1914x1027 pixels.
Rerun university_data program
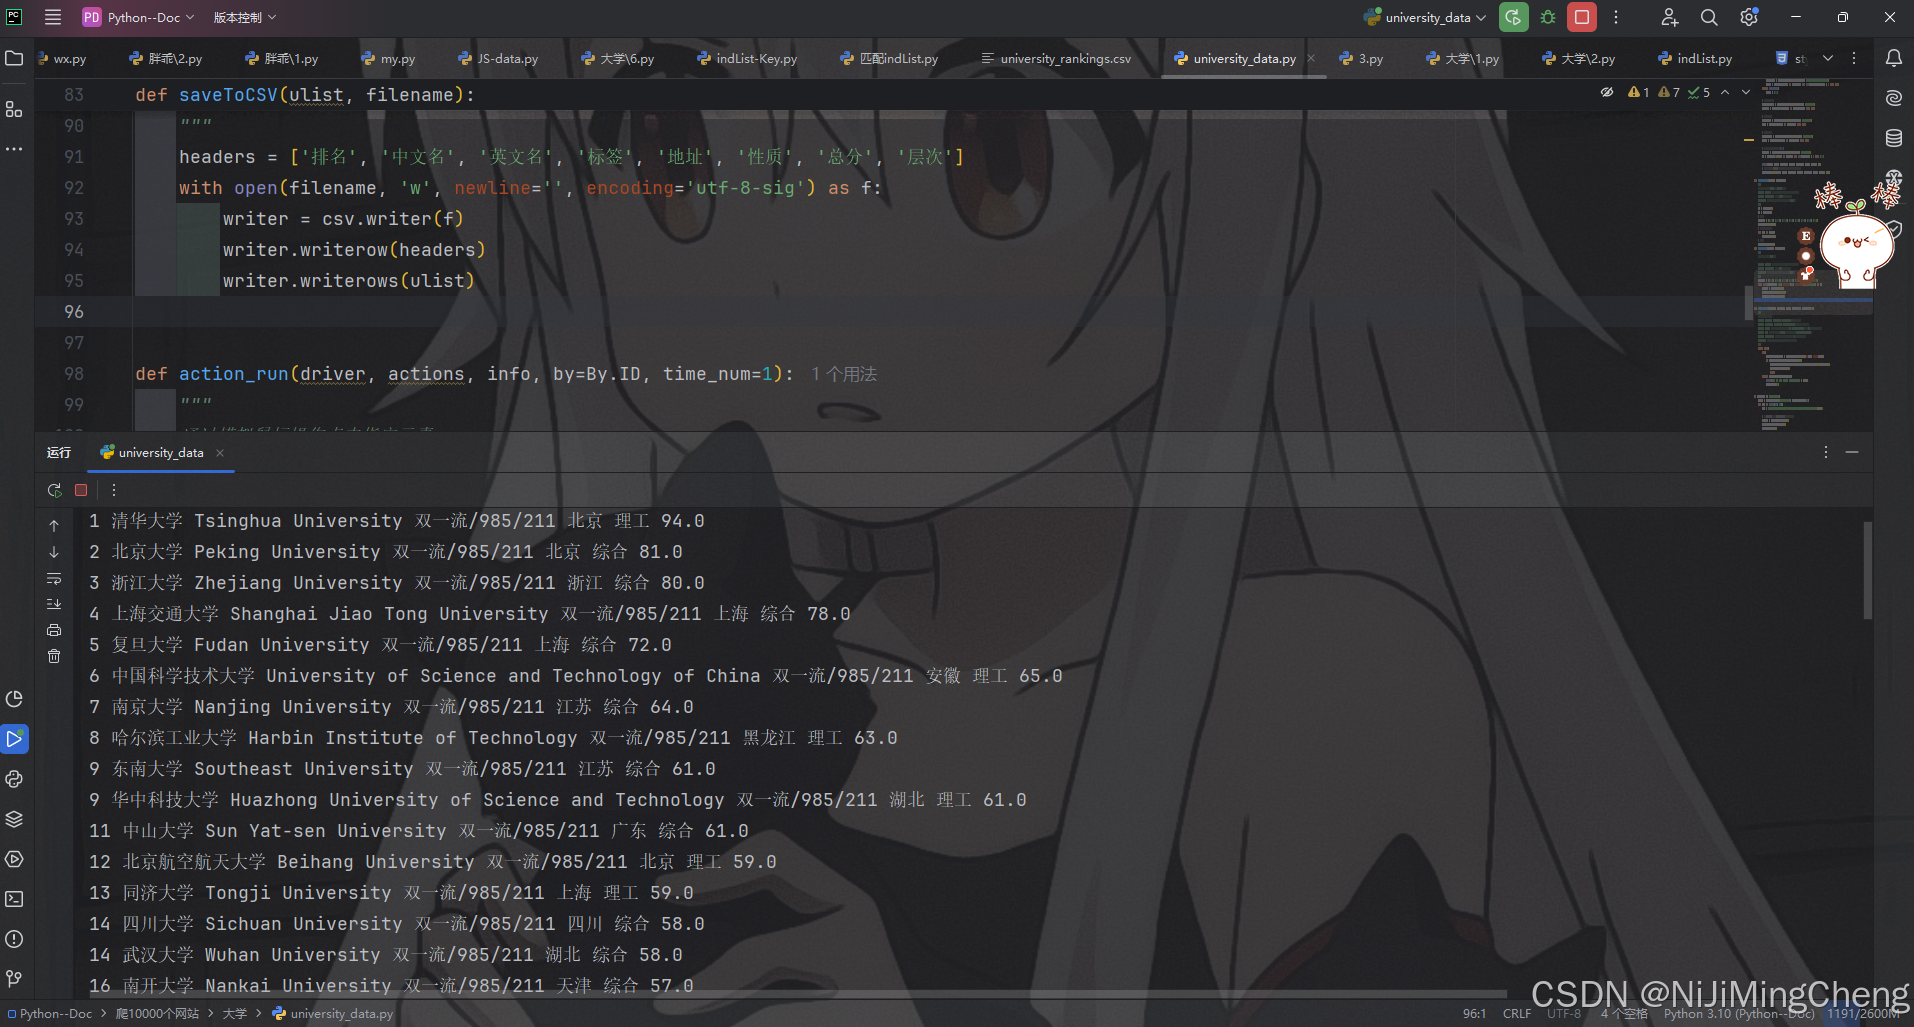(x=1514, y=17)
